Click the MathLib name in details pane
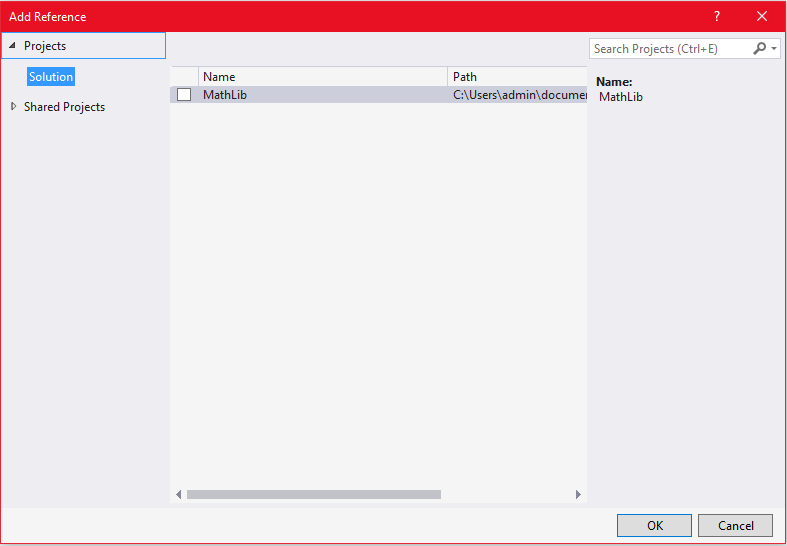This screenshot has height=546, width=787. [621, 97]
